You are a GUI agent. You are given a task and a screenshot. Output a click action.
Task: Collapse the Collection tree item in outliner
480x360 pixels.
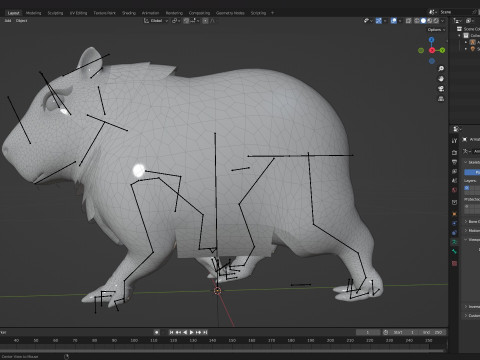point(459,36)
